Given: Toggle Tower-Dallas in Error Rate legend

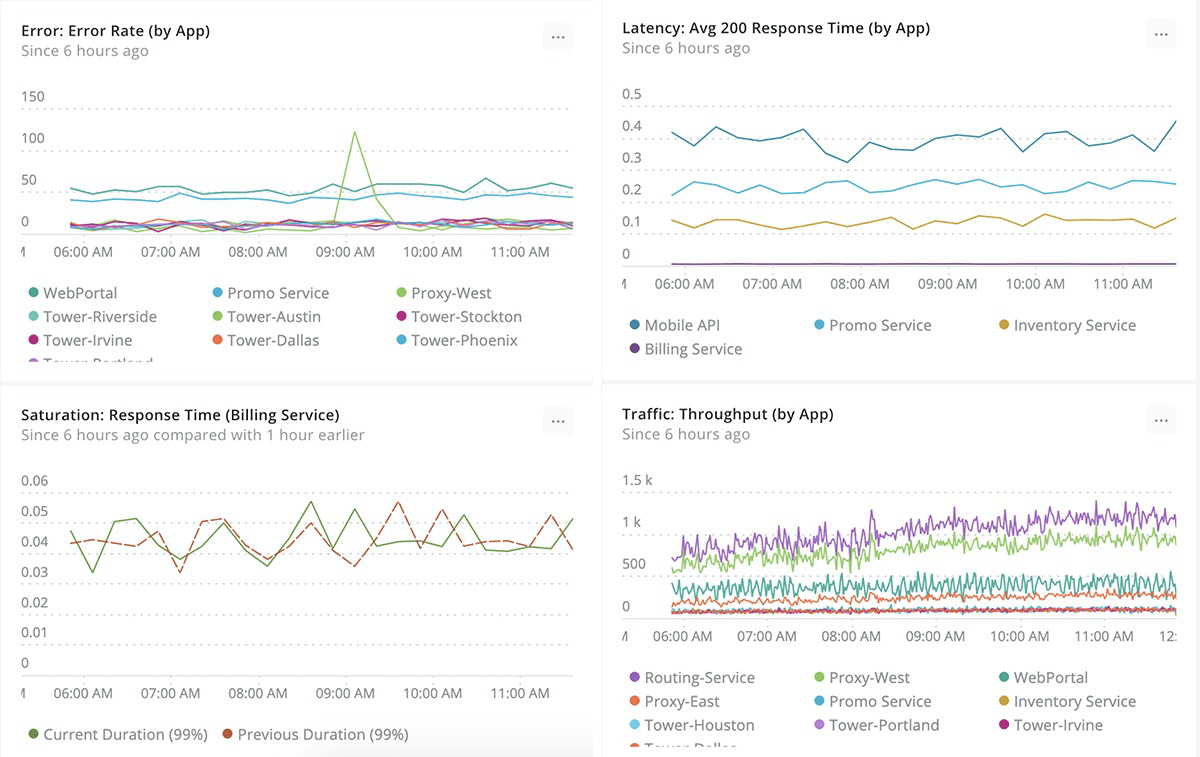Looking at the screenshot, I should tap(265, 341).
